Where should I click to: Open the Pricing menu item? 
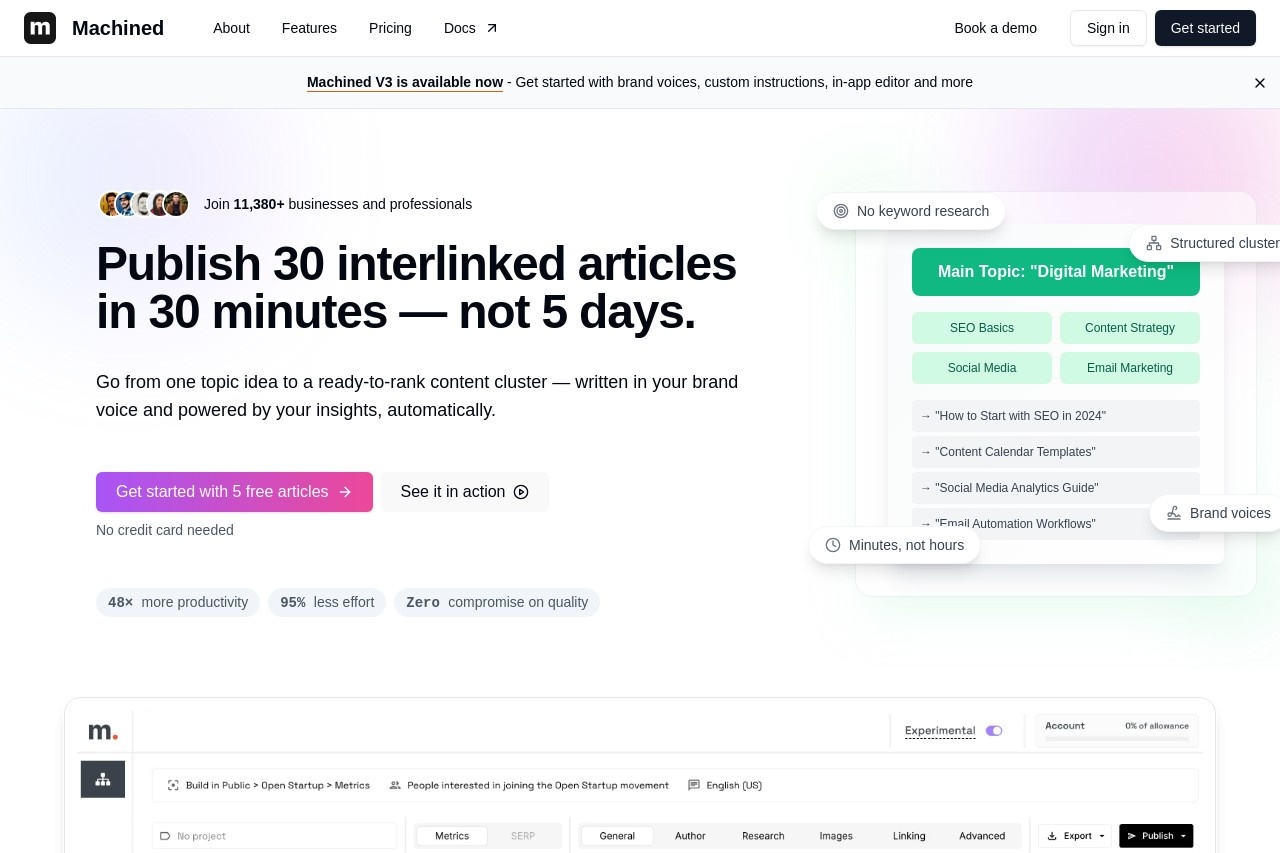pyautogui.click(x=390, y=28)
